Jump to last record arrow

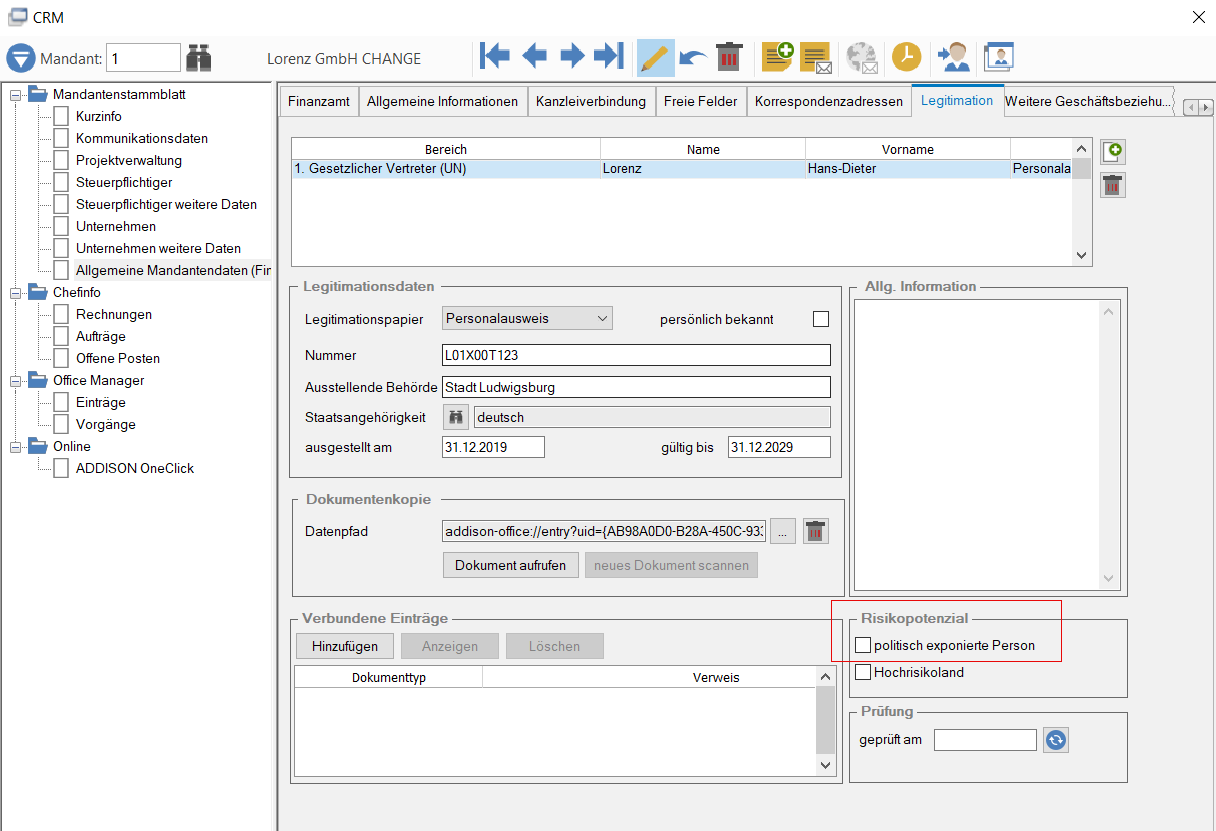click(609, 56)
